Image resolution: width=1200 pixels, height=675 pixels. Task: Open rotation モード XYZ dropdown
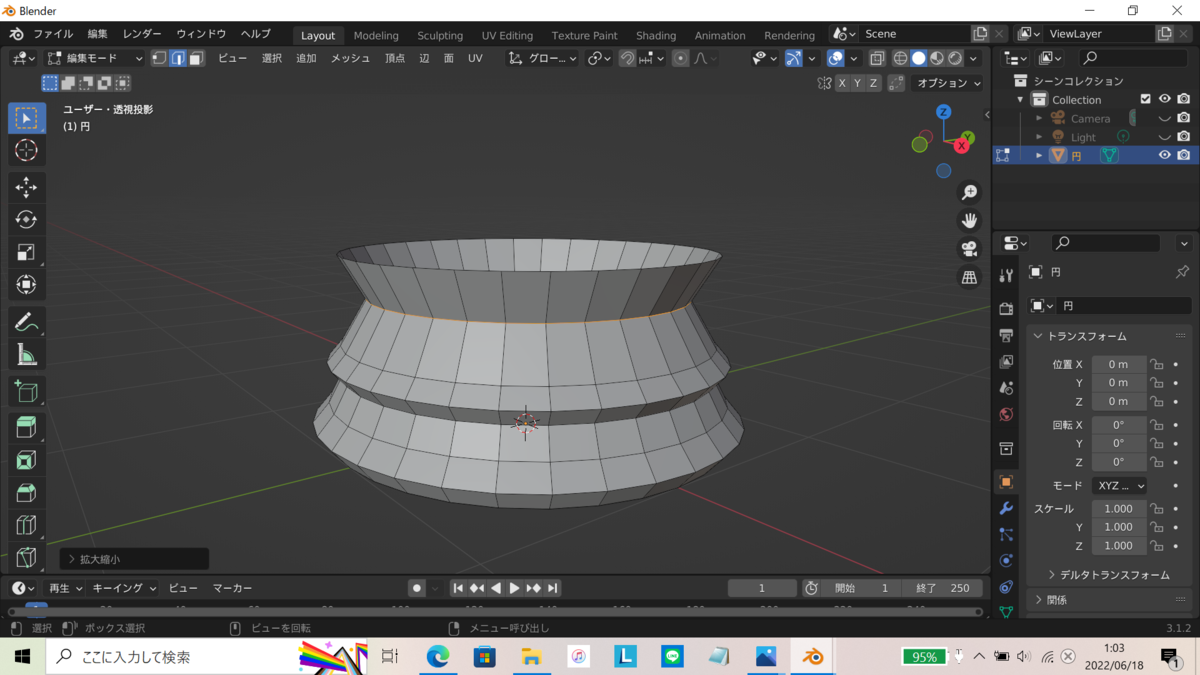tap(1119, 485)
